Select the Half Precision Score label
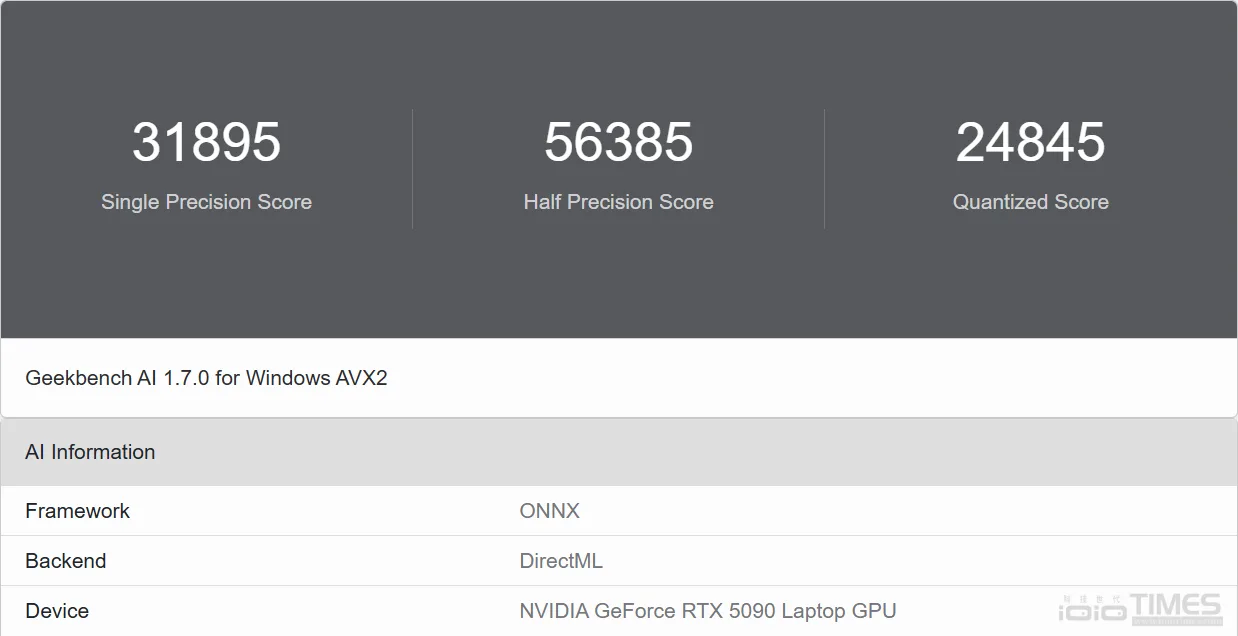 tap(619, 202)
